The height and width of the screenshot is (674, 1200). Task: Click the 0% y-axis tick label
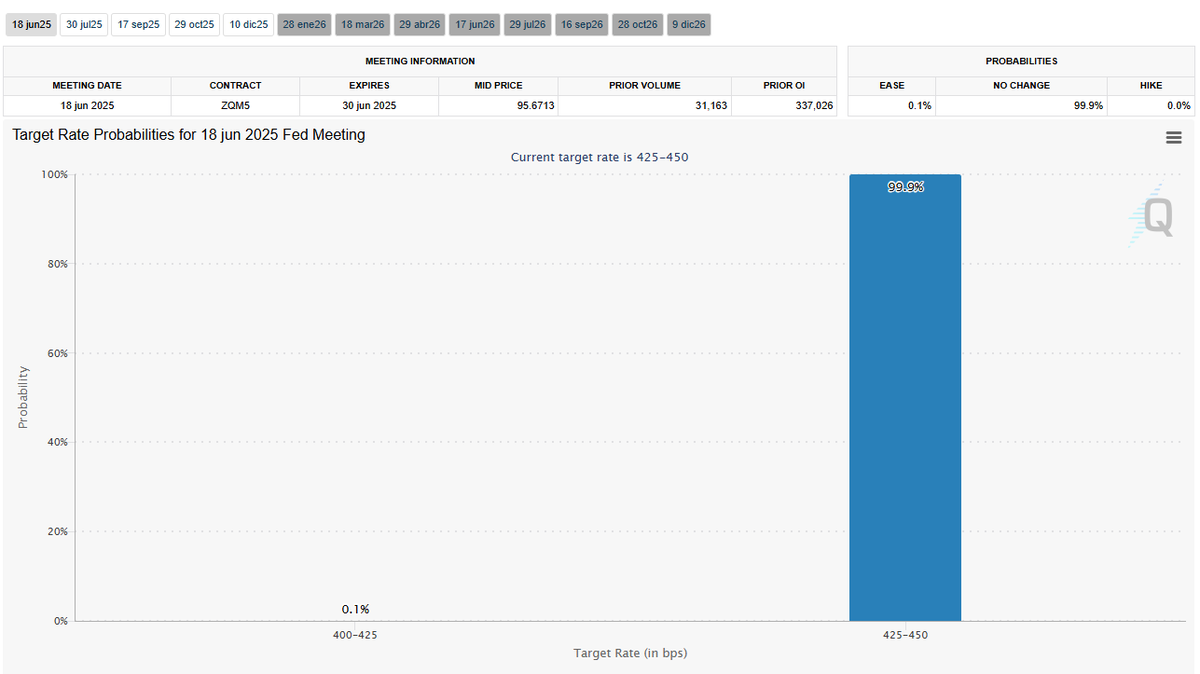coord(61,621)
